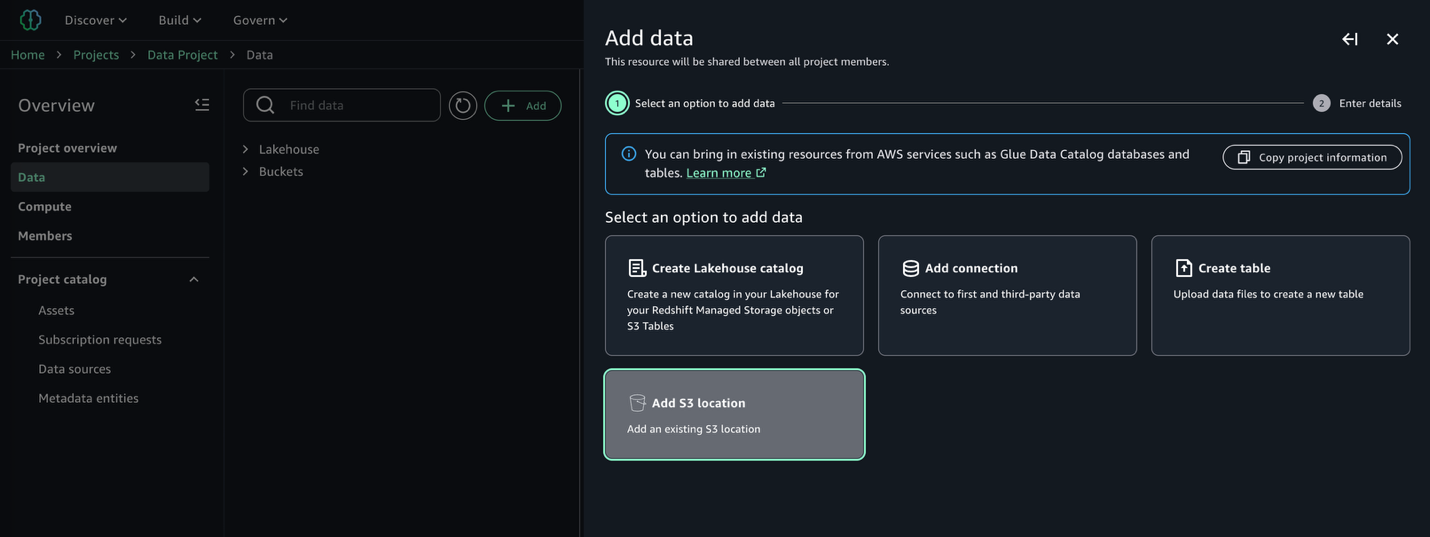Open the Build dropdown menu

180,20
